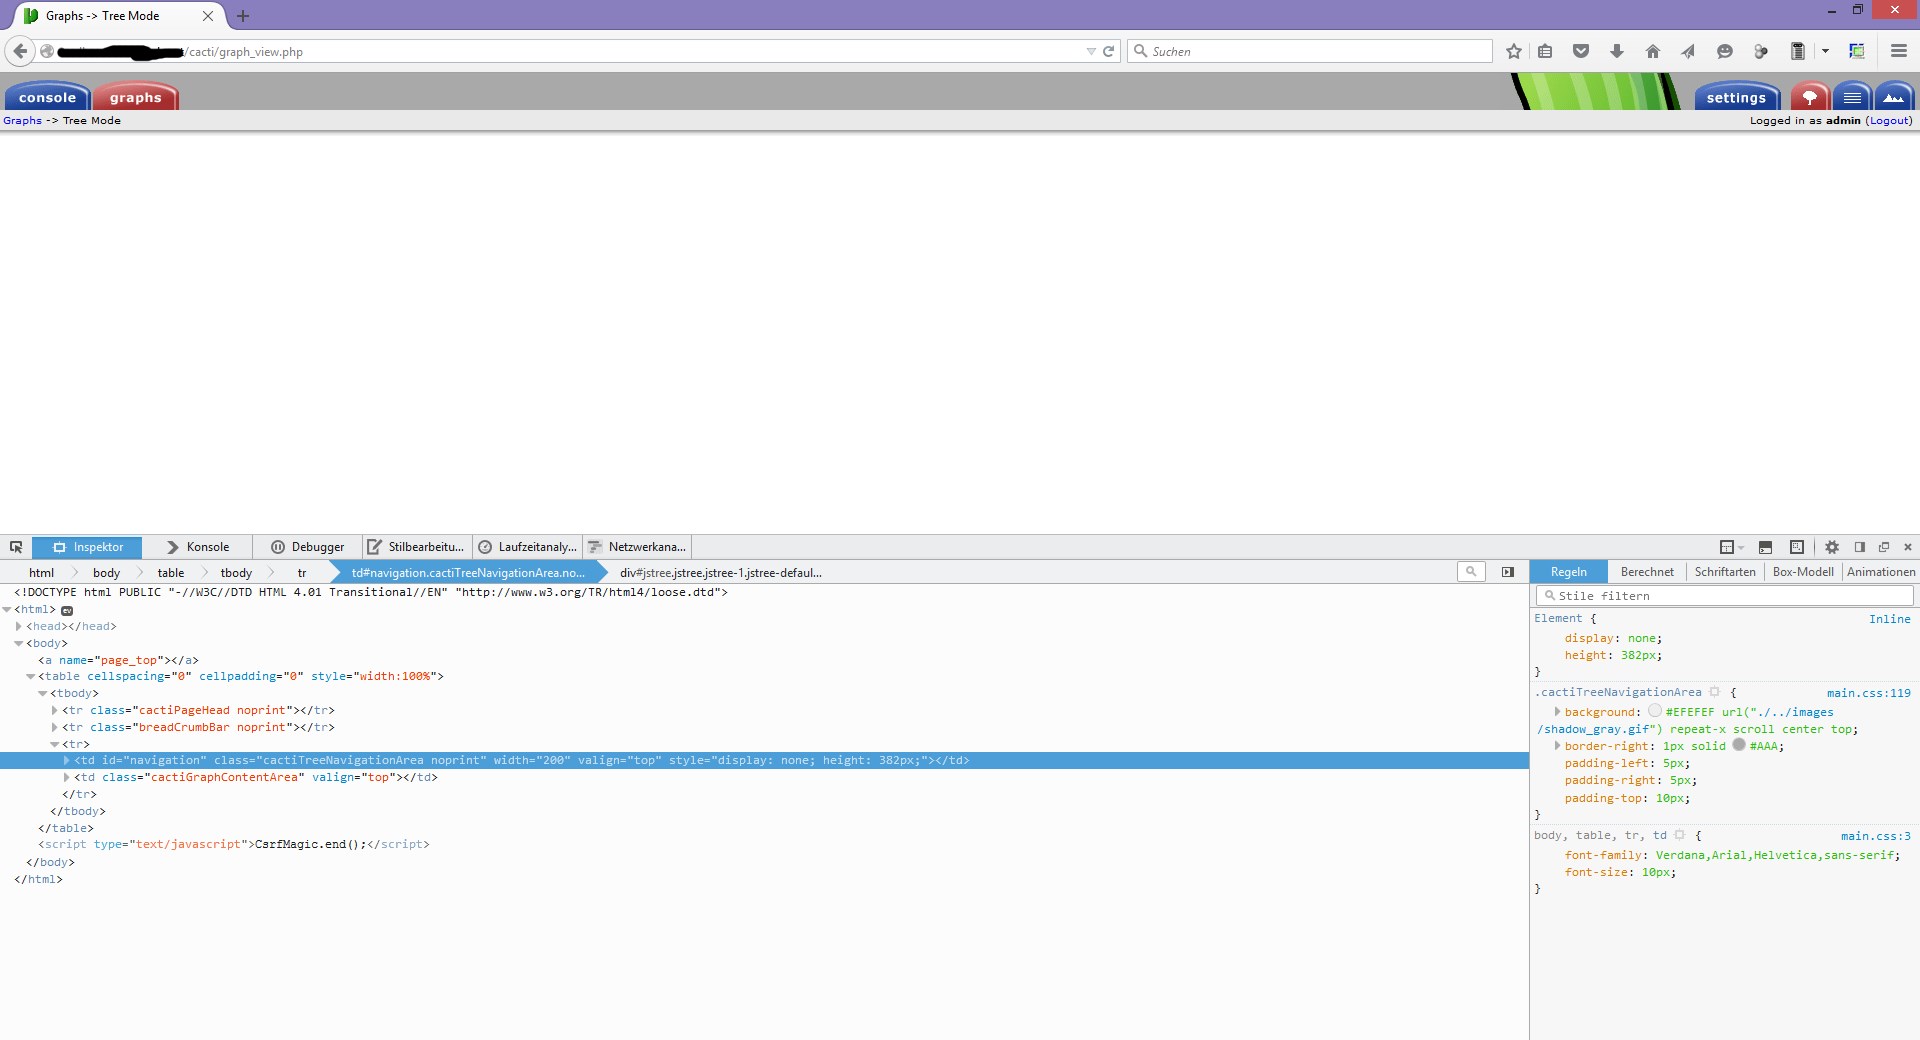Expand the head node
Viewport: 1920px width, 1040px height.
(19, 627)
